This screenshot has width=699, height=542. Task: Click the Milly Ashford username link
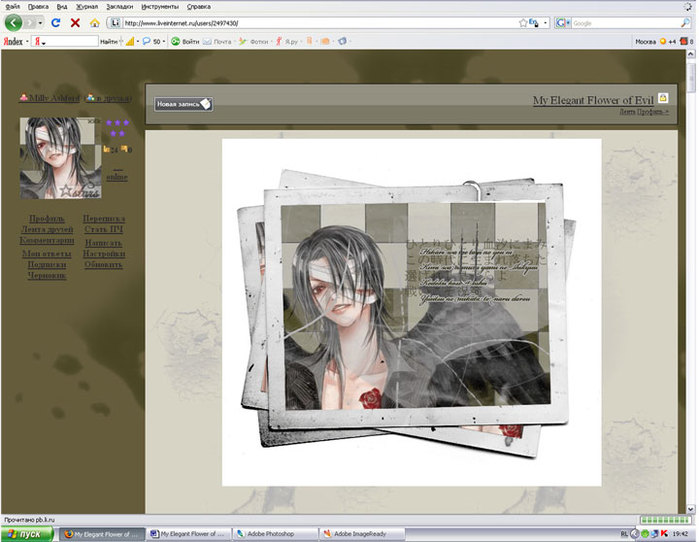[54, 98]
